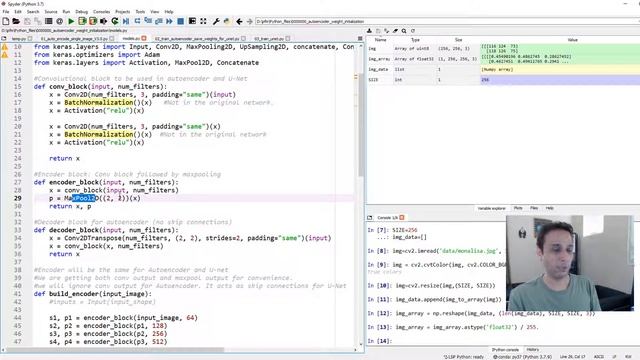Screen dimensions: 640x360
Task: Open the Projects menu
Action: point(122,12)
